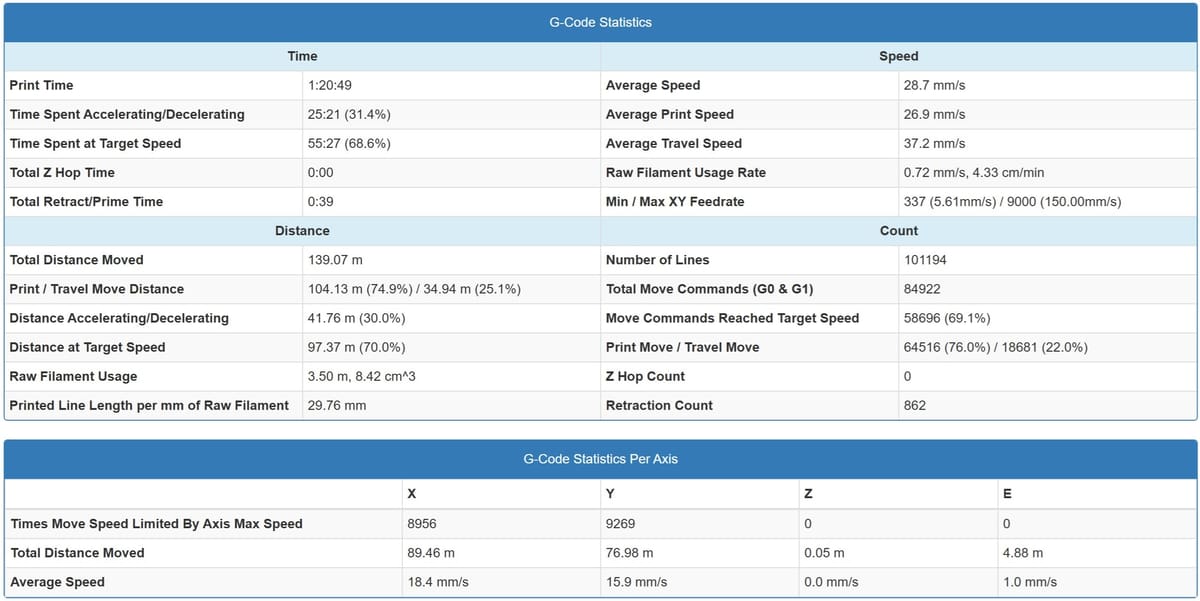Screen dimensions: 1200x601
Task: Select the move command count 84922
Action: [921, 288]
